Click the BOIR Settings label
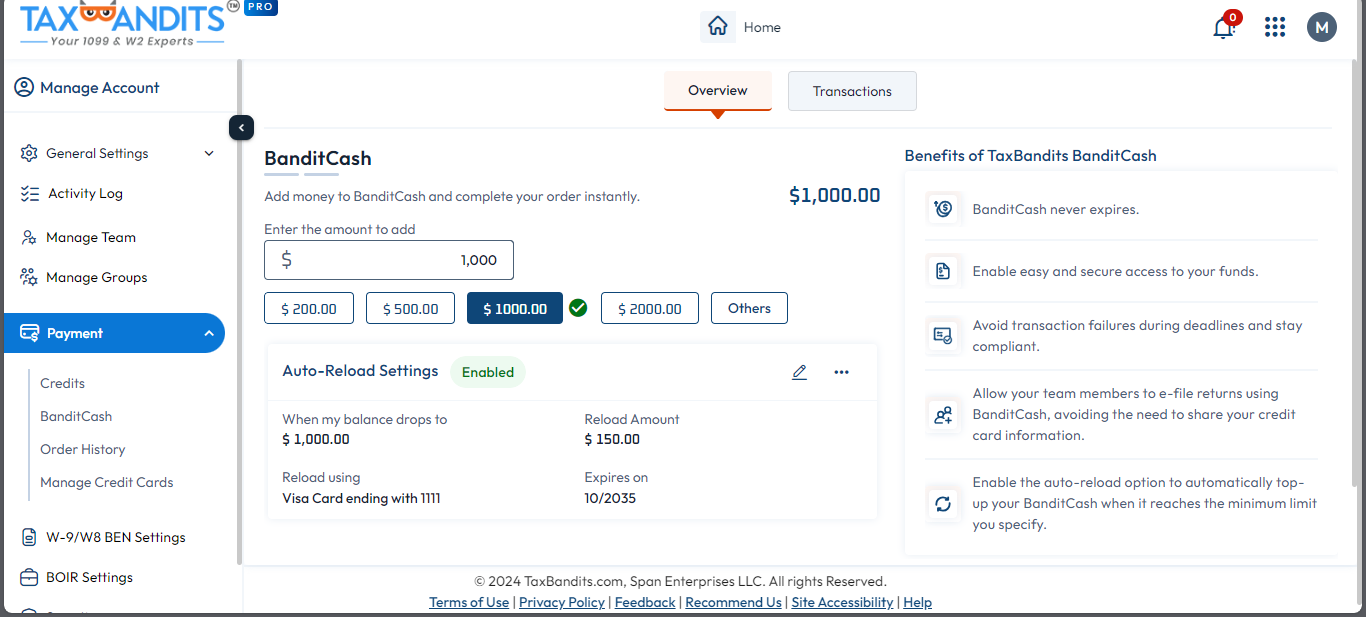This screenshot has height=617, width=1366. tap(89, 578)
